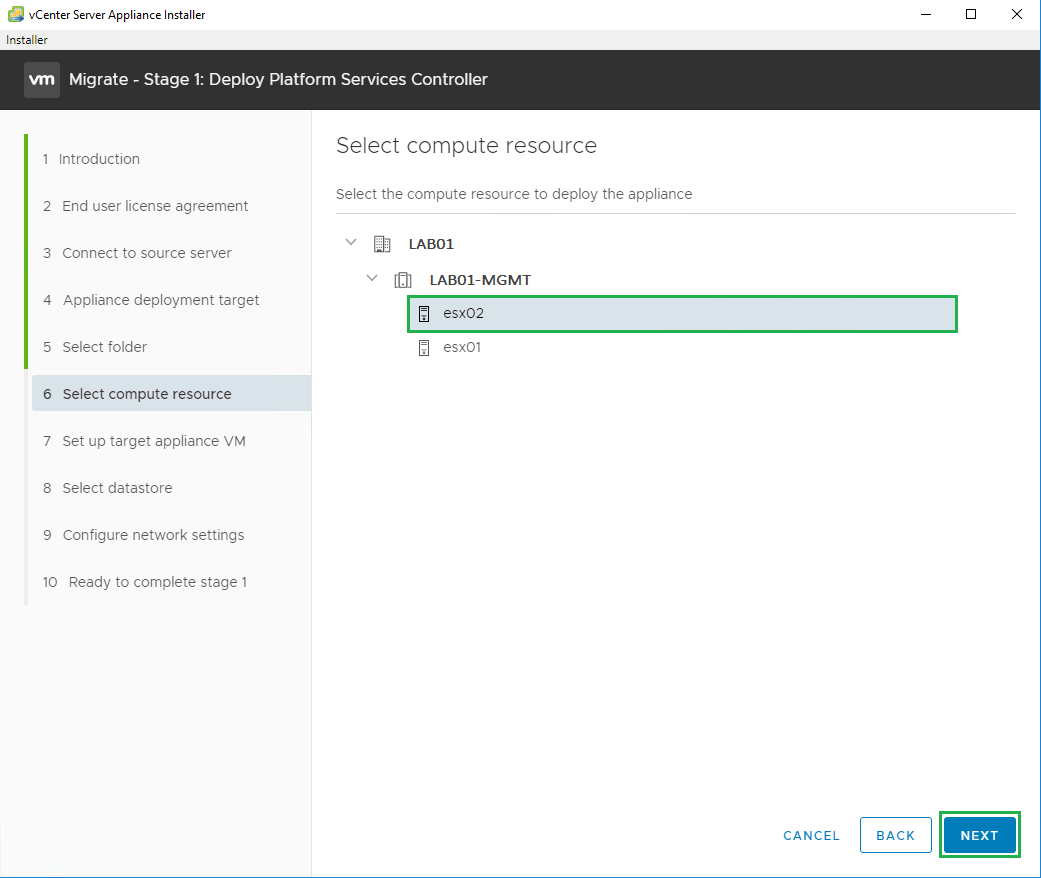Image resolution: width=1041 pixels, height=878 pixels.
Task: Return to Connect to source server step
Action: pos(146,253)
